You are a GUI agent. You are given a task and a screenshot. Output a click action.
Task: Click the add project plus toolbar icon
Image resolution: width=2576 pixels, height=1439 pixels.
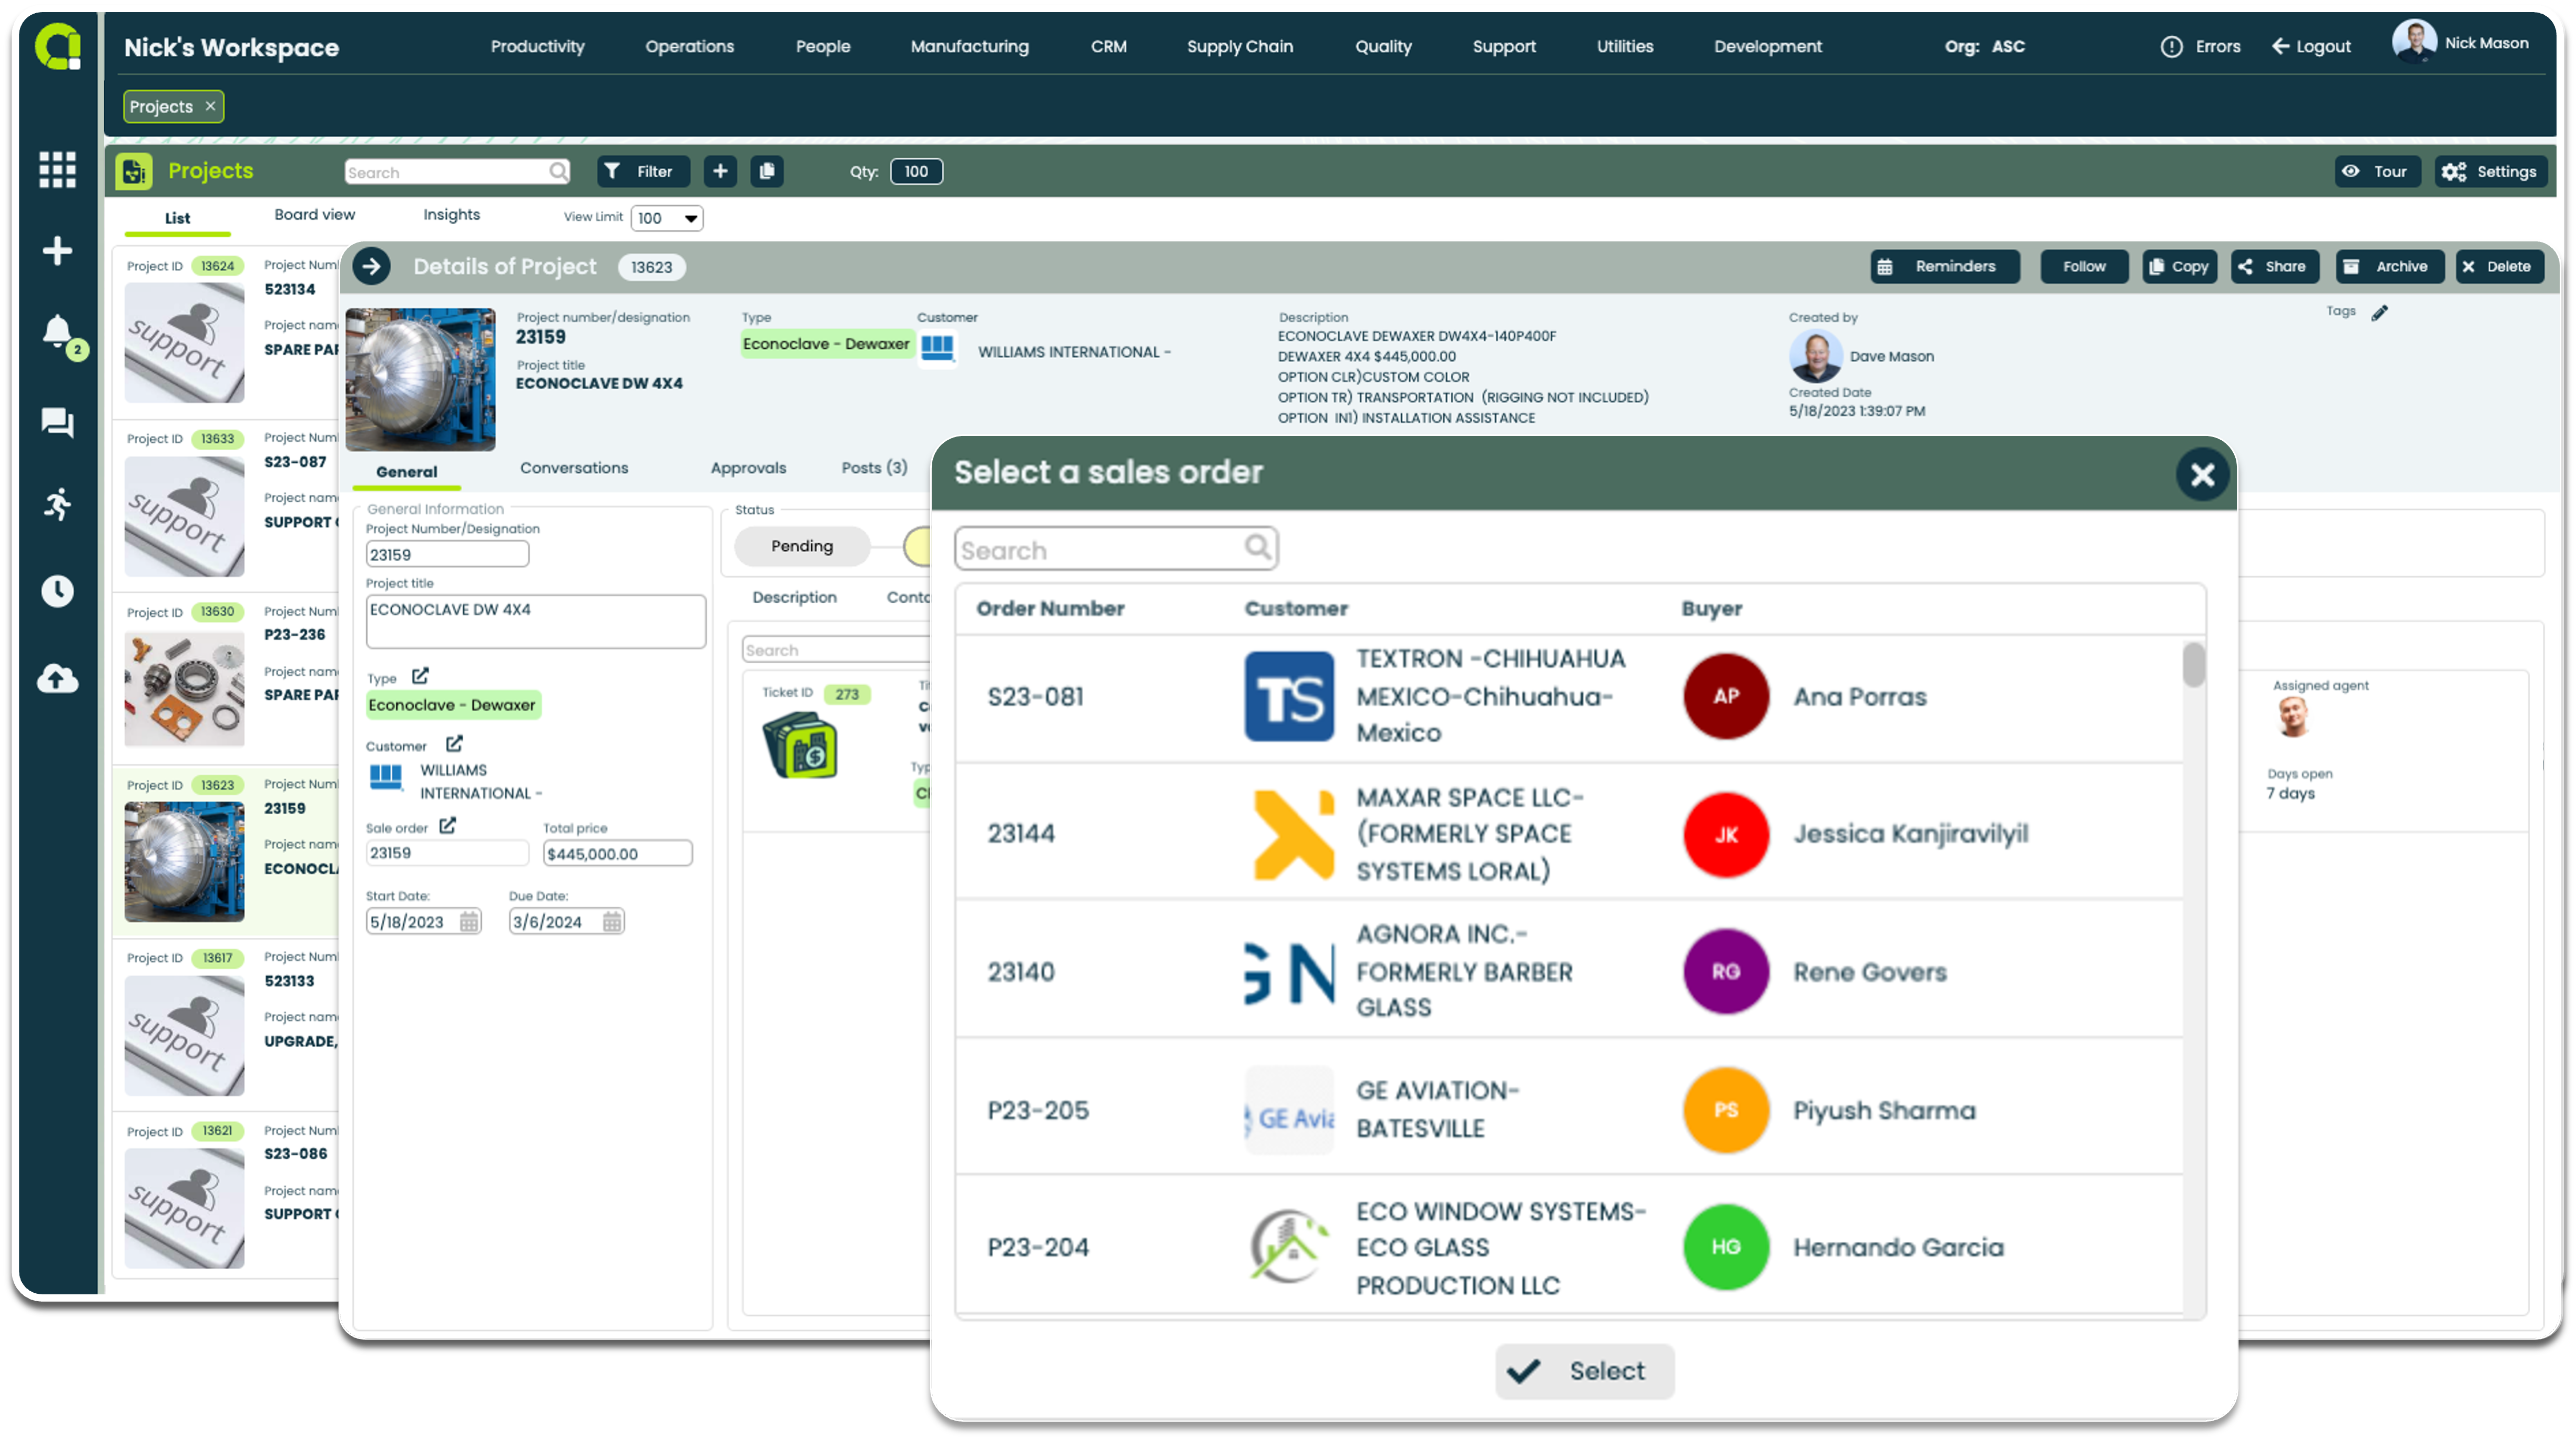(x=720, y=171)
